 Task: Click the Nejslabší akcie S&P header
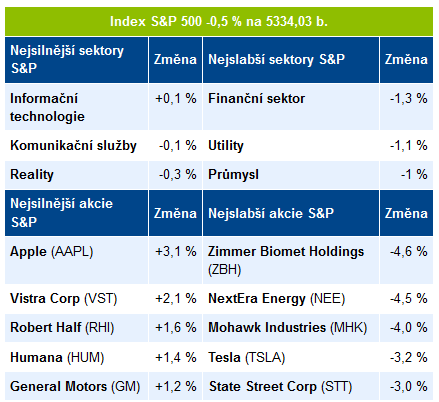click(291, 213)
